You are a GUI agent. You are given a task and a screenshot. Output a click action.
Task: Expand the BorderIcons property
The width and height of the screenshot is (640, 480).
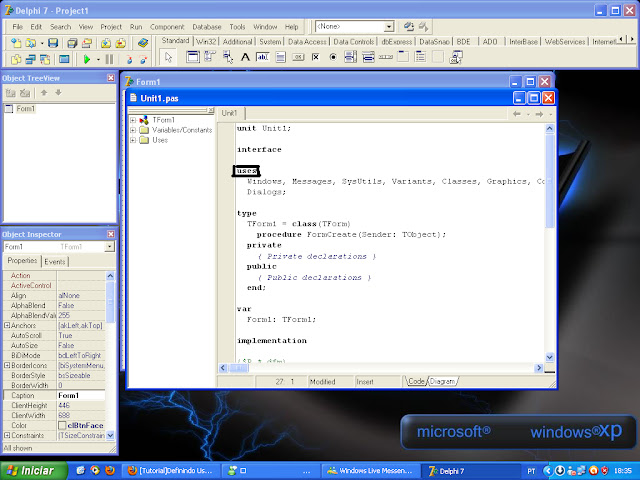[x=7, y=365]
